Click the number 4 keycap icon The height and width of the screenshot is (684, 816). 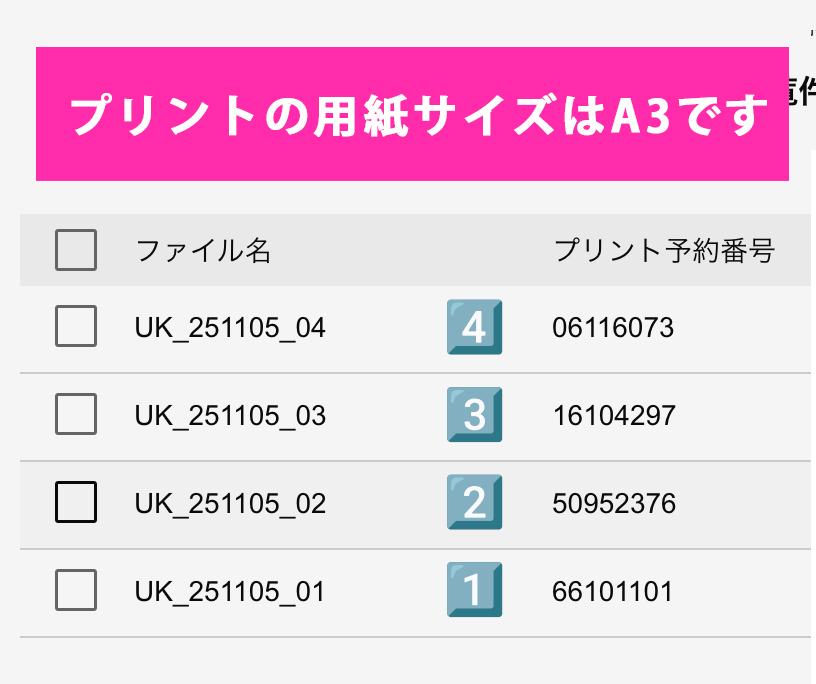[474, 327]
